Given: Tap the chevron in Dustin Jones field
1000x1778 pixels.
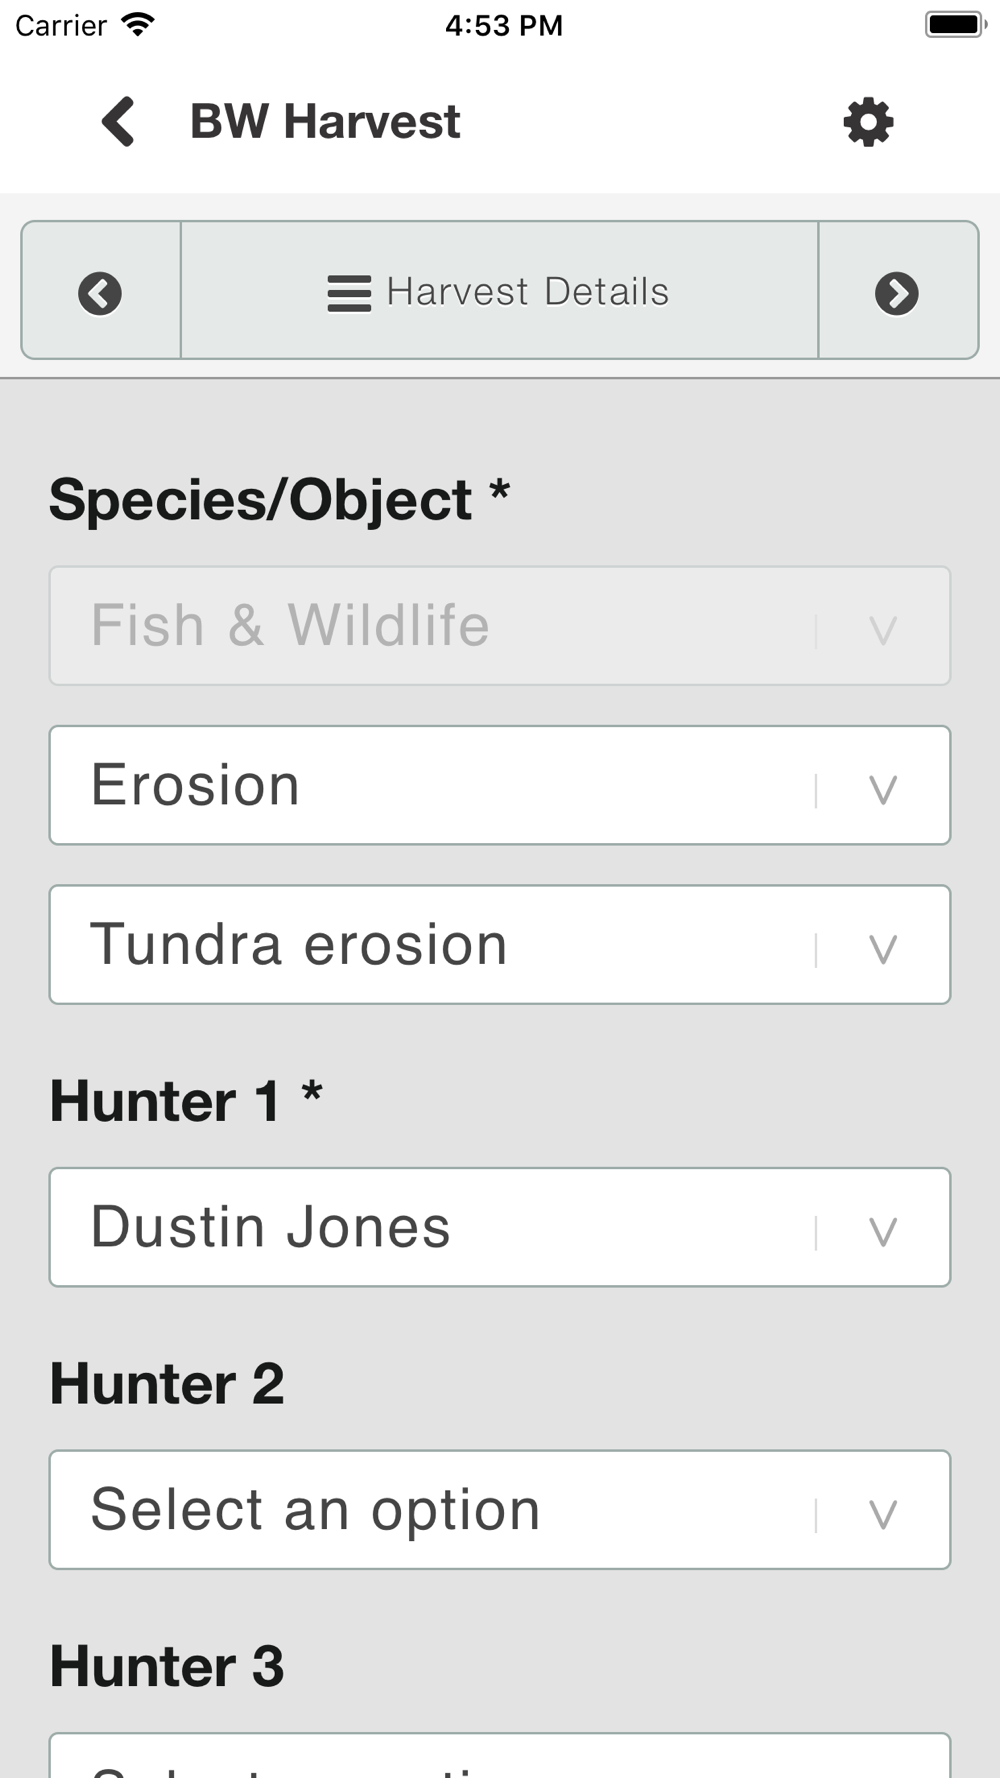Looking at the screenshot, I should pyautogui.click(x=882, y=1232).
